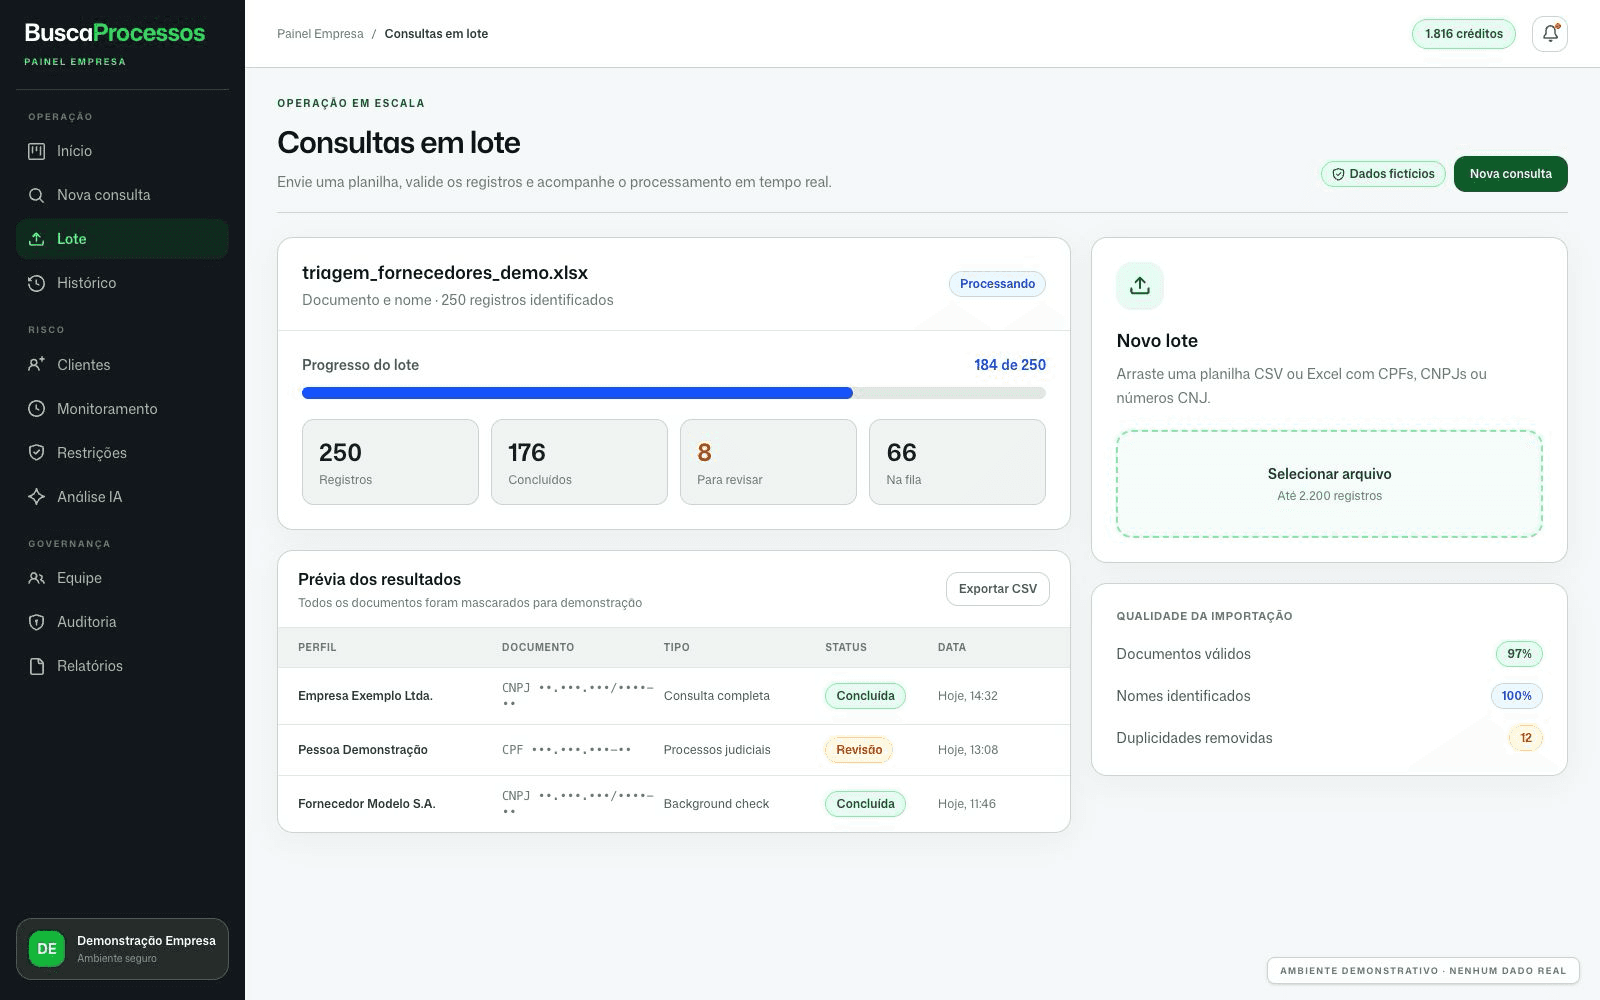Screen dimensions: 1600x1000
Task: Click the clock icon beside Histórico
Action: pos(37,283)
